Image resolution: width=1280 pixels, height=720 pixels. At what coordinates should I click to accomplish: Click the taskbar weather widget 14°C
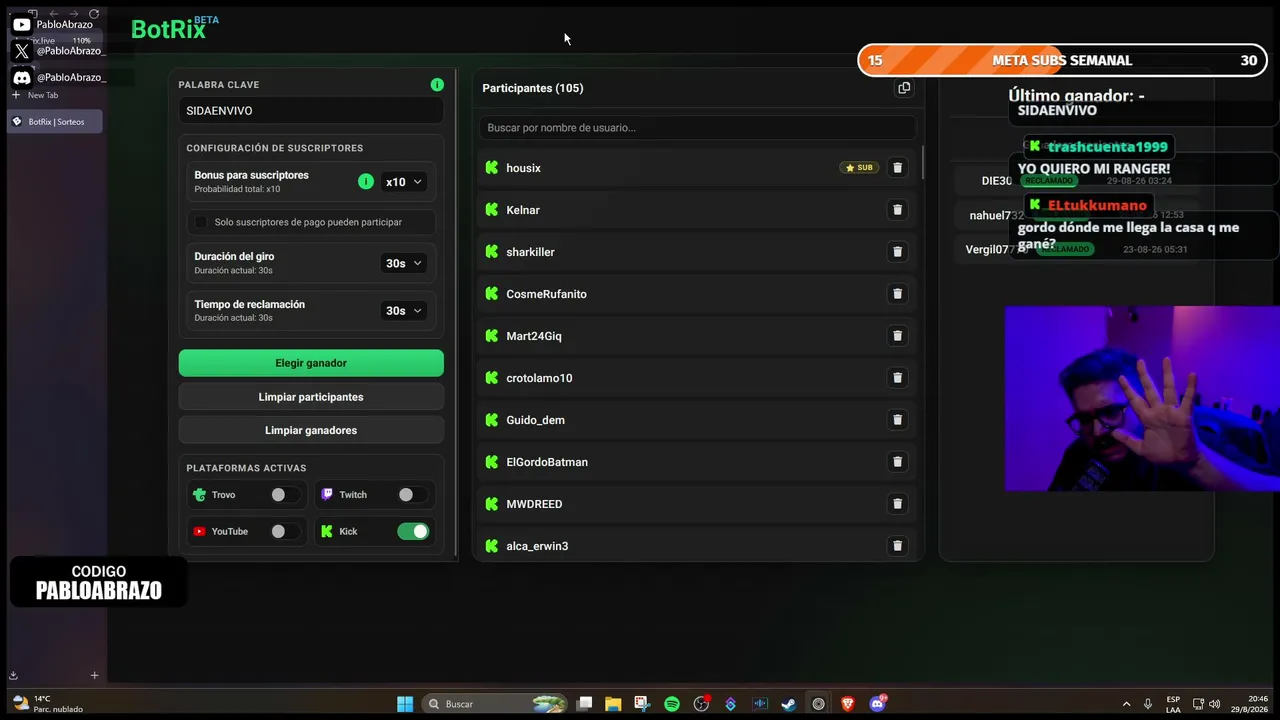[x=47, y=704]
